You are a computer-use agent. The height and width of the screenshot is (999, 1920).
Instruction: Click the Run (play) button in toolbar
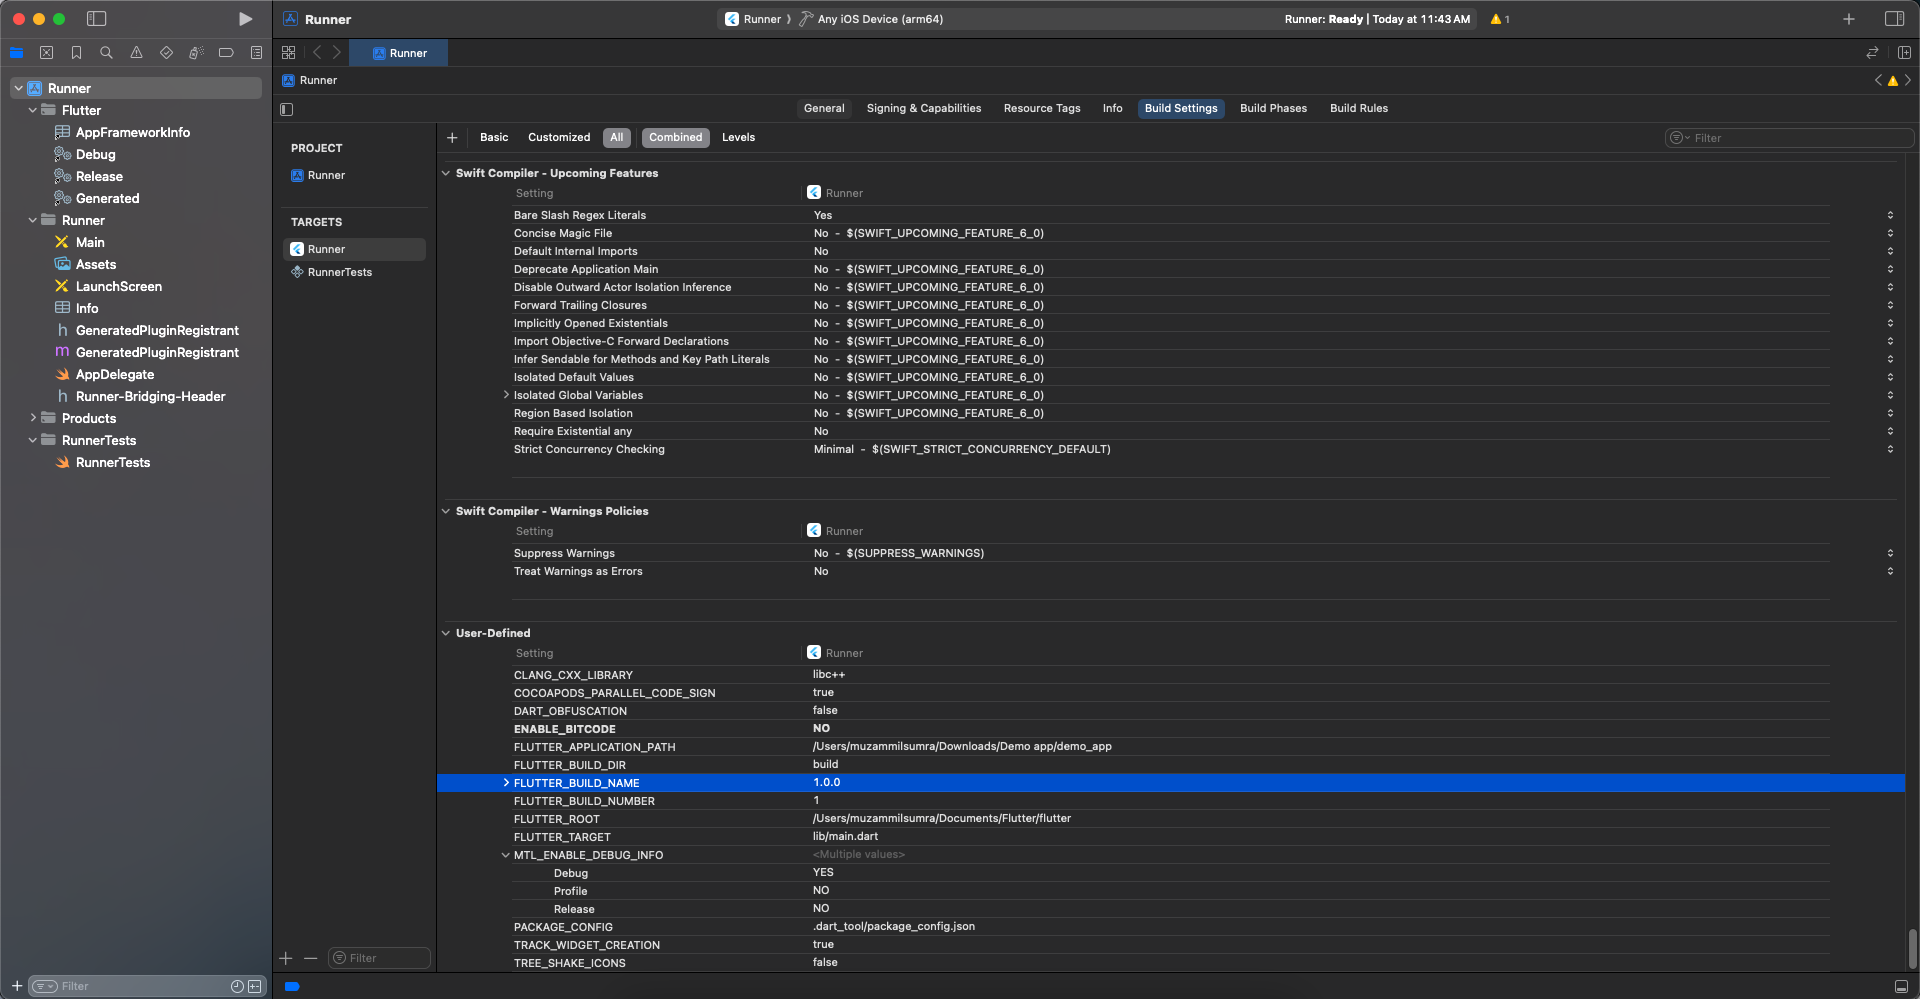pos(245,19)
